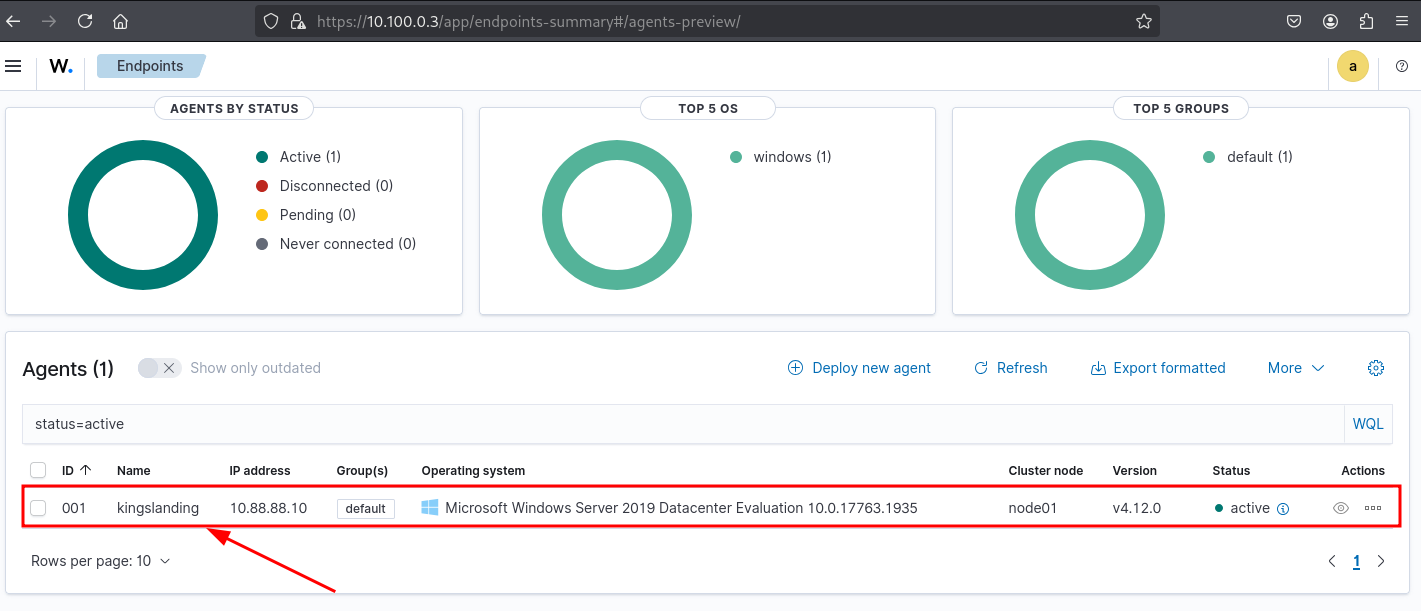
Task: Click the Operating system column header
Action: point(473,470)
